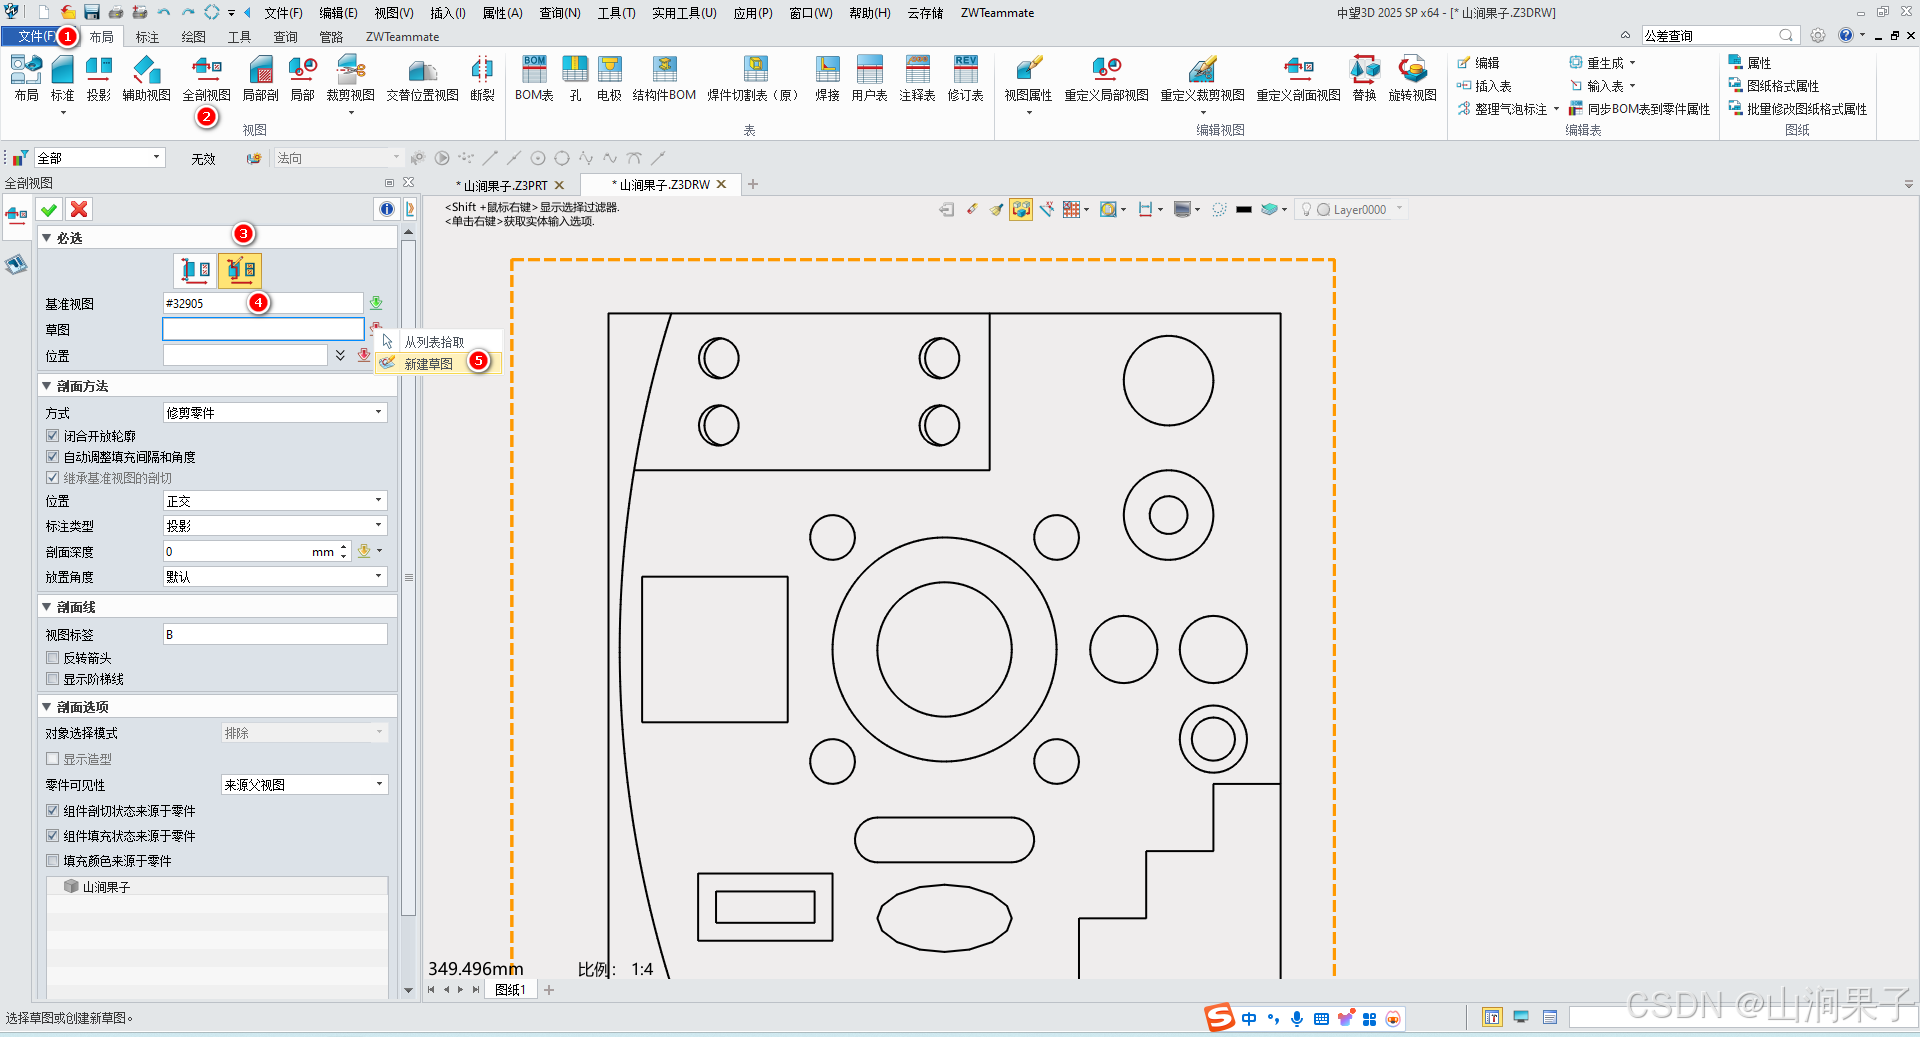1920x1037 pixels.
Task: Open the 零件可见性 来源父视图 dropdown
Action: point(304,785)
